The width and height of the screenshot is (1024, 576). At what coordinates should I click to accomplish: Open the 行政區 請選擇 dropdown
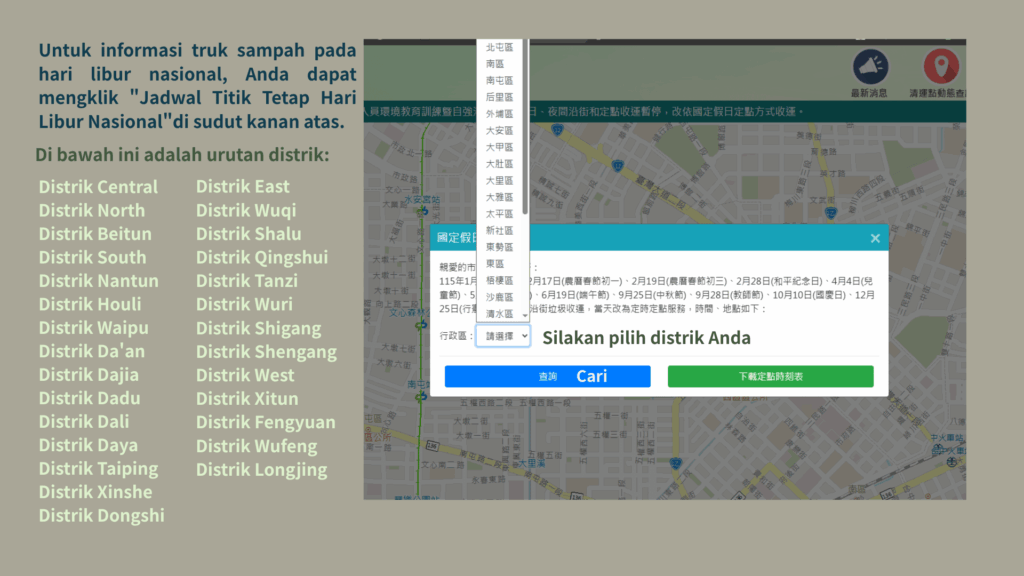tap(503, 336)
